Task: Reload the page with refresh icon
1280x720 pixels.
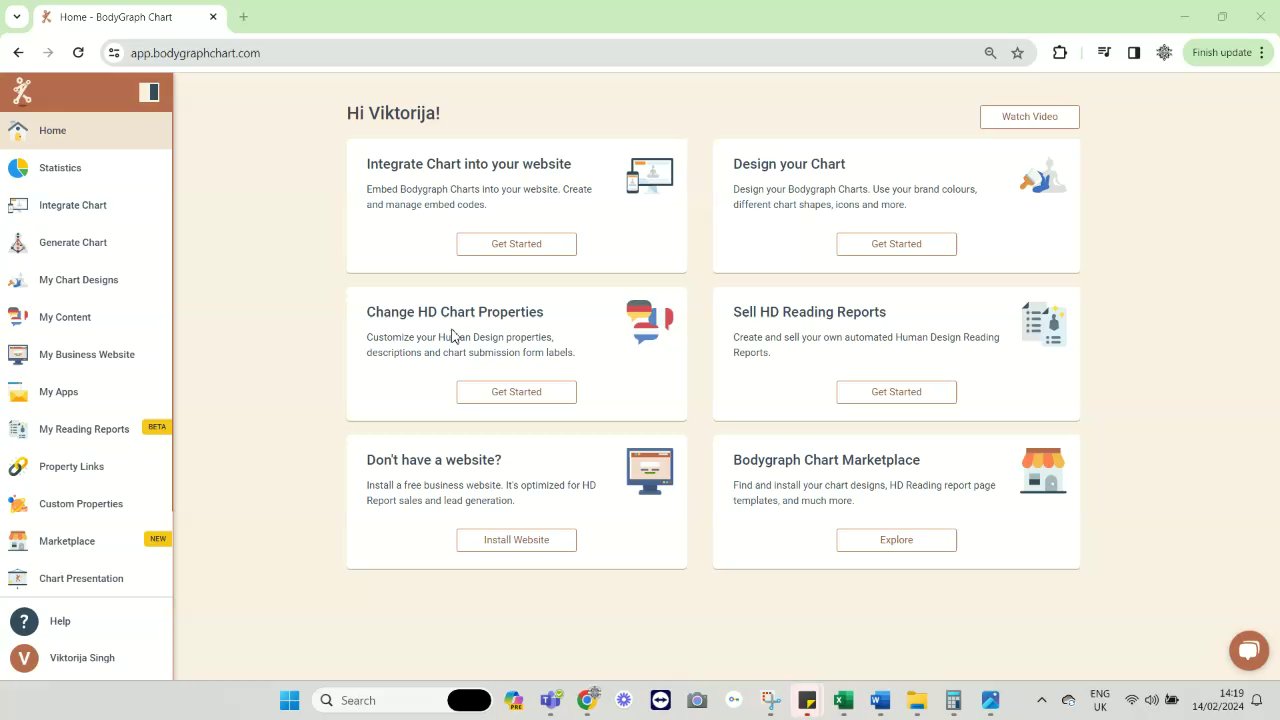Action: pyautogui.click(x=78, y=53)
